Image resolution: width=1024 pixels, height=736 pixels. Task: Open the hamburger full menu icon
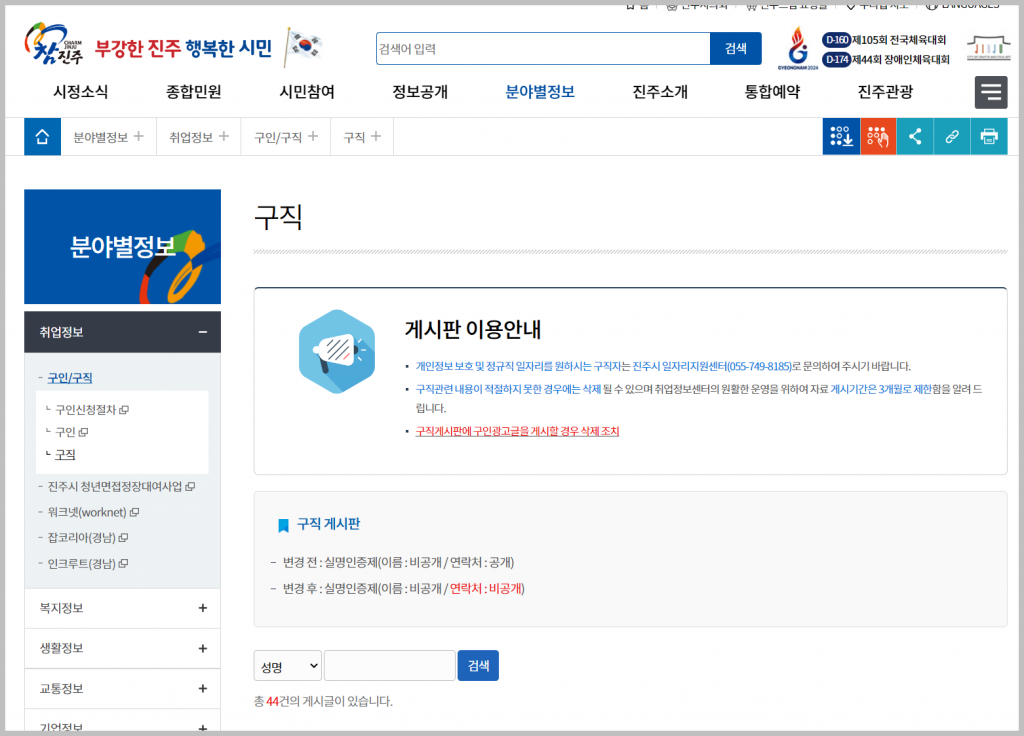pos(991,92)
